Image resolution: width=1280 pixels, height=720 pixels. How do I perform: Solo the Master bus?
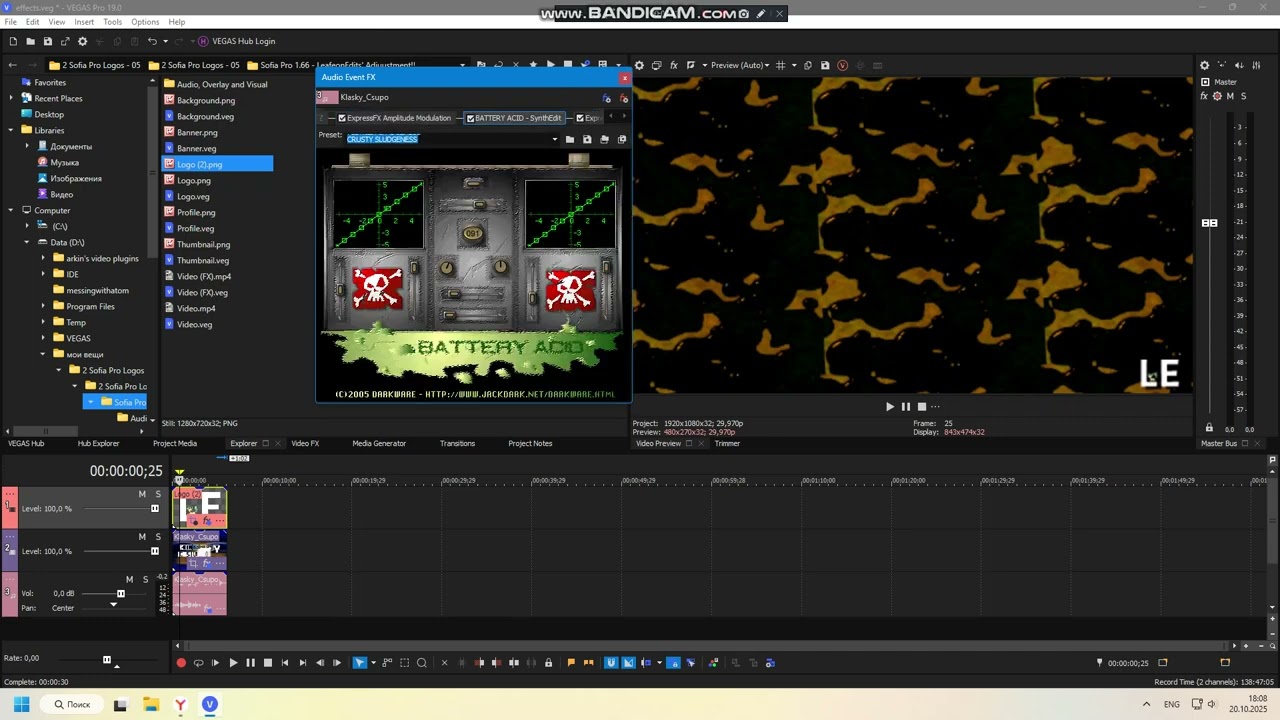(x=1243, y=96)
